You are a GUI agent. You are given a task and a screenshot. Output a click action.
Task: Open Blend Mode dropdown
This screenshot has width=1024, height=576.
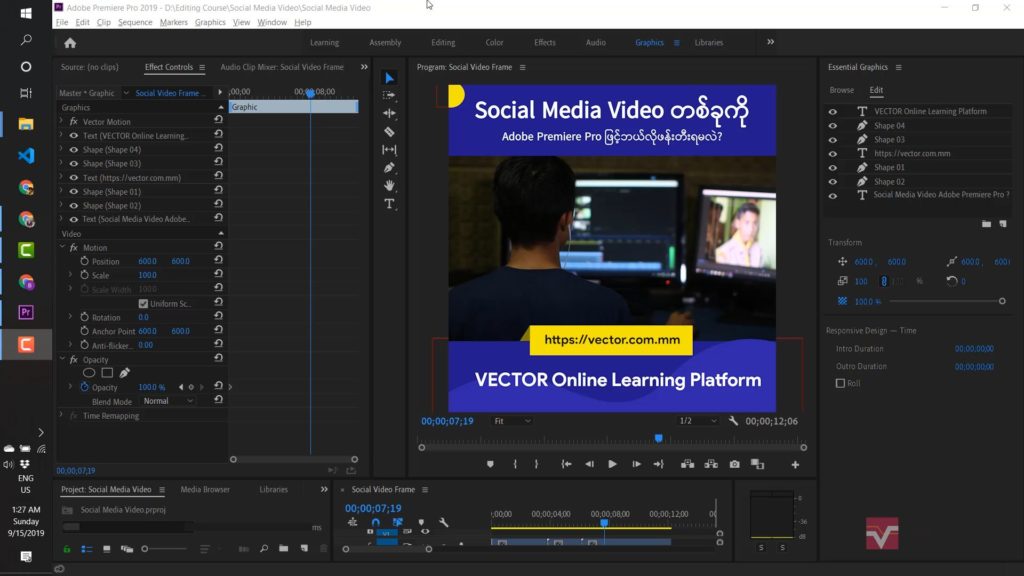[168, 401]
